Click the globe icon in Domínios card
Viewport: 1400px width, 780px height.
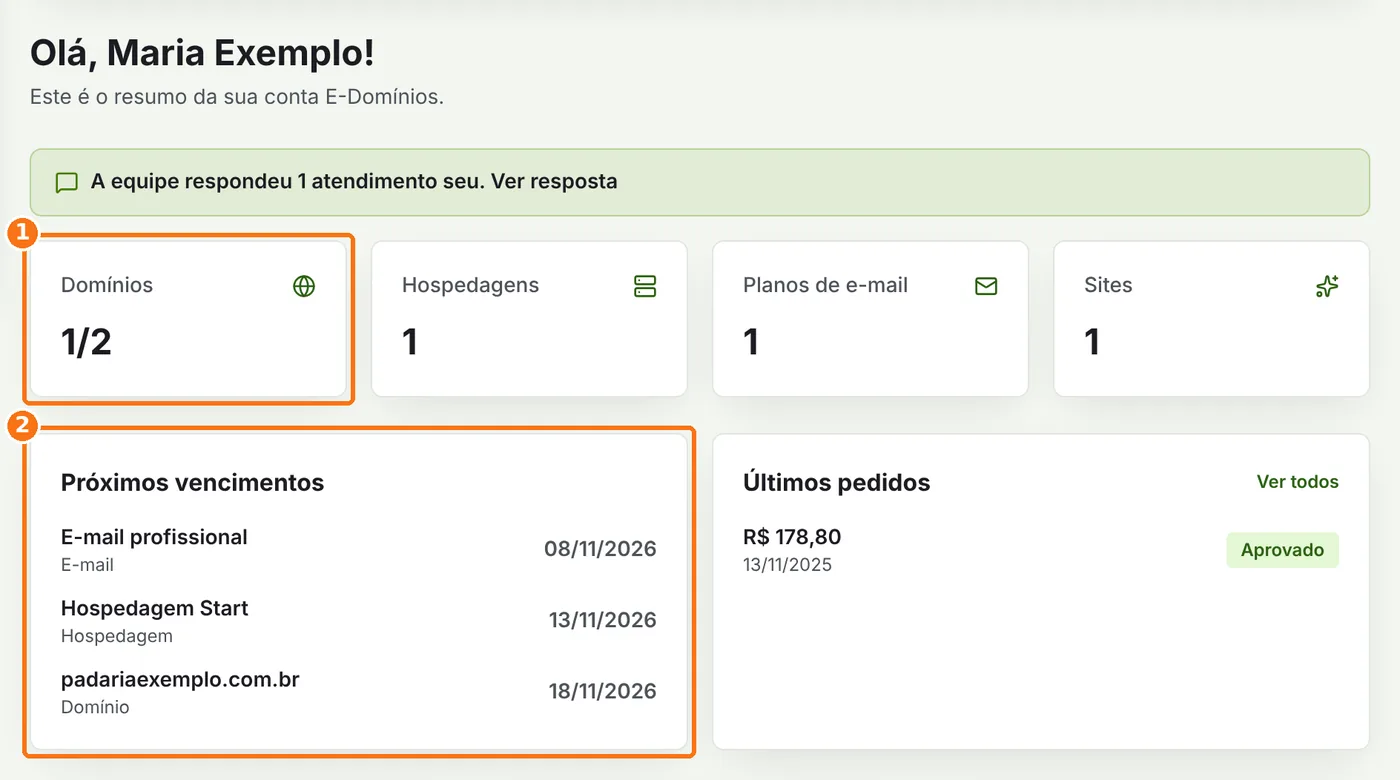[x=304, y=286]
